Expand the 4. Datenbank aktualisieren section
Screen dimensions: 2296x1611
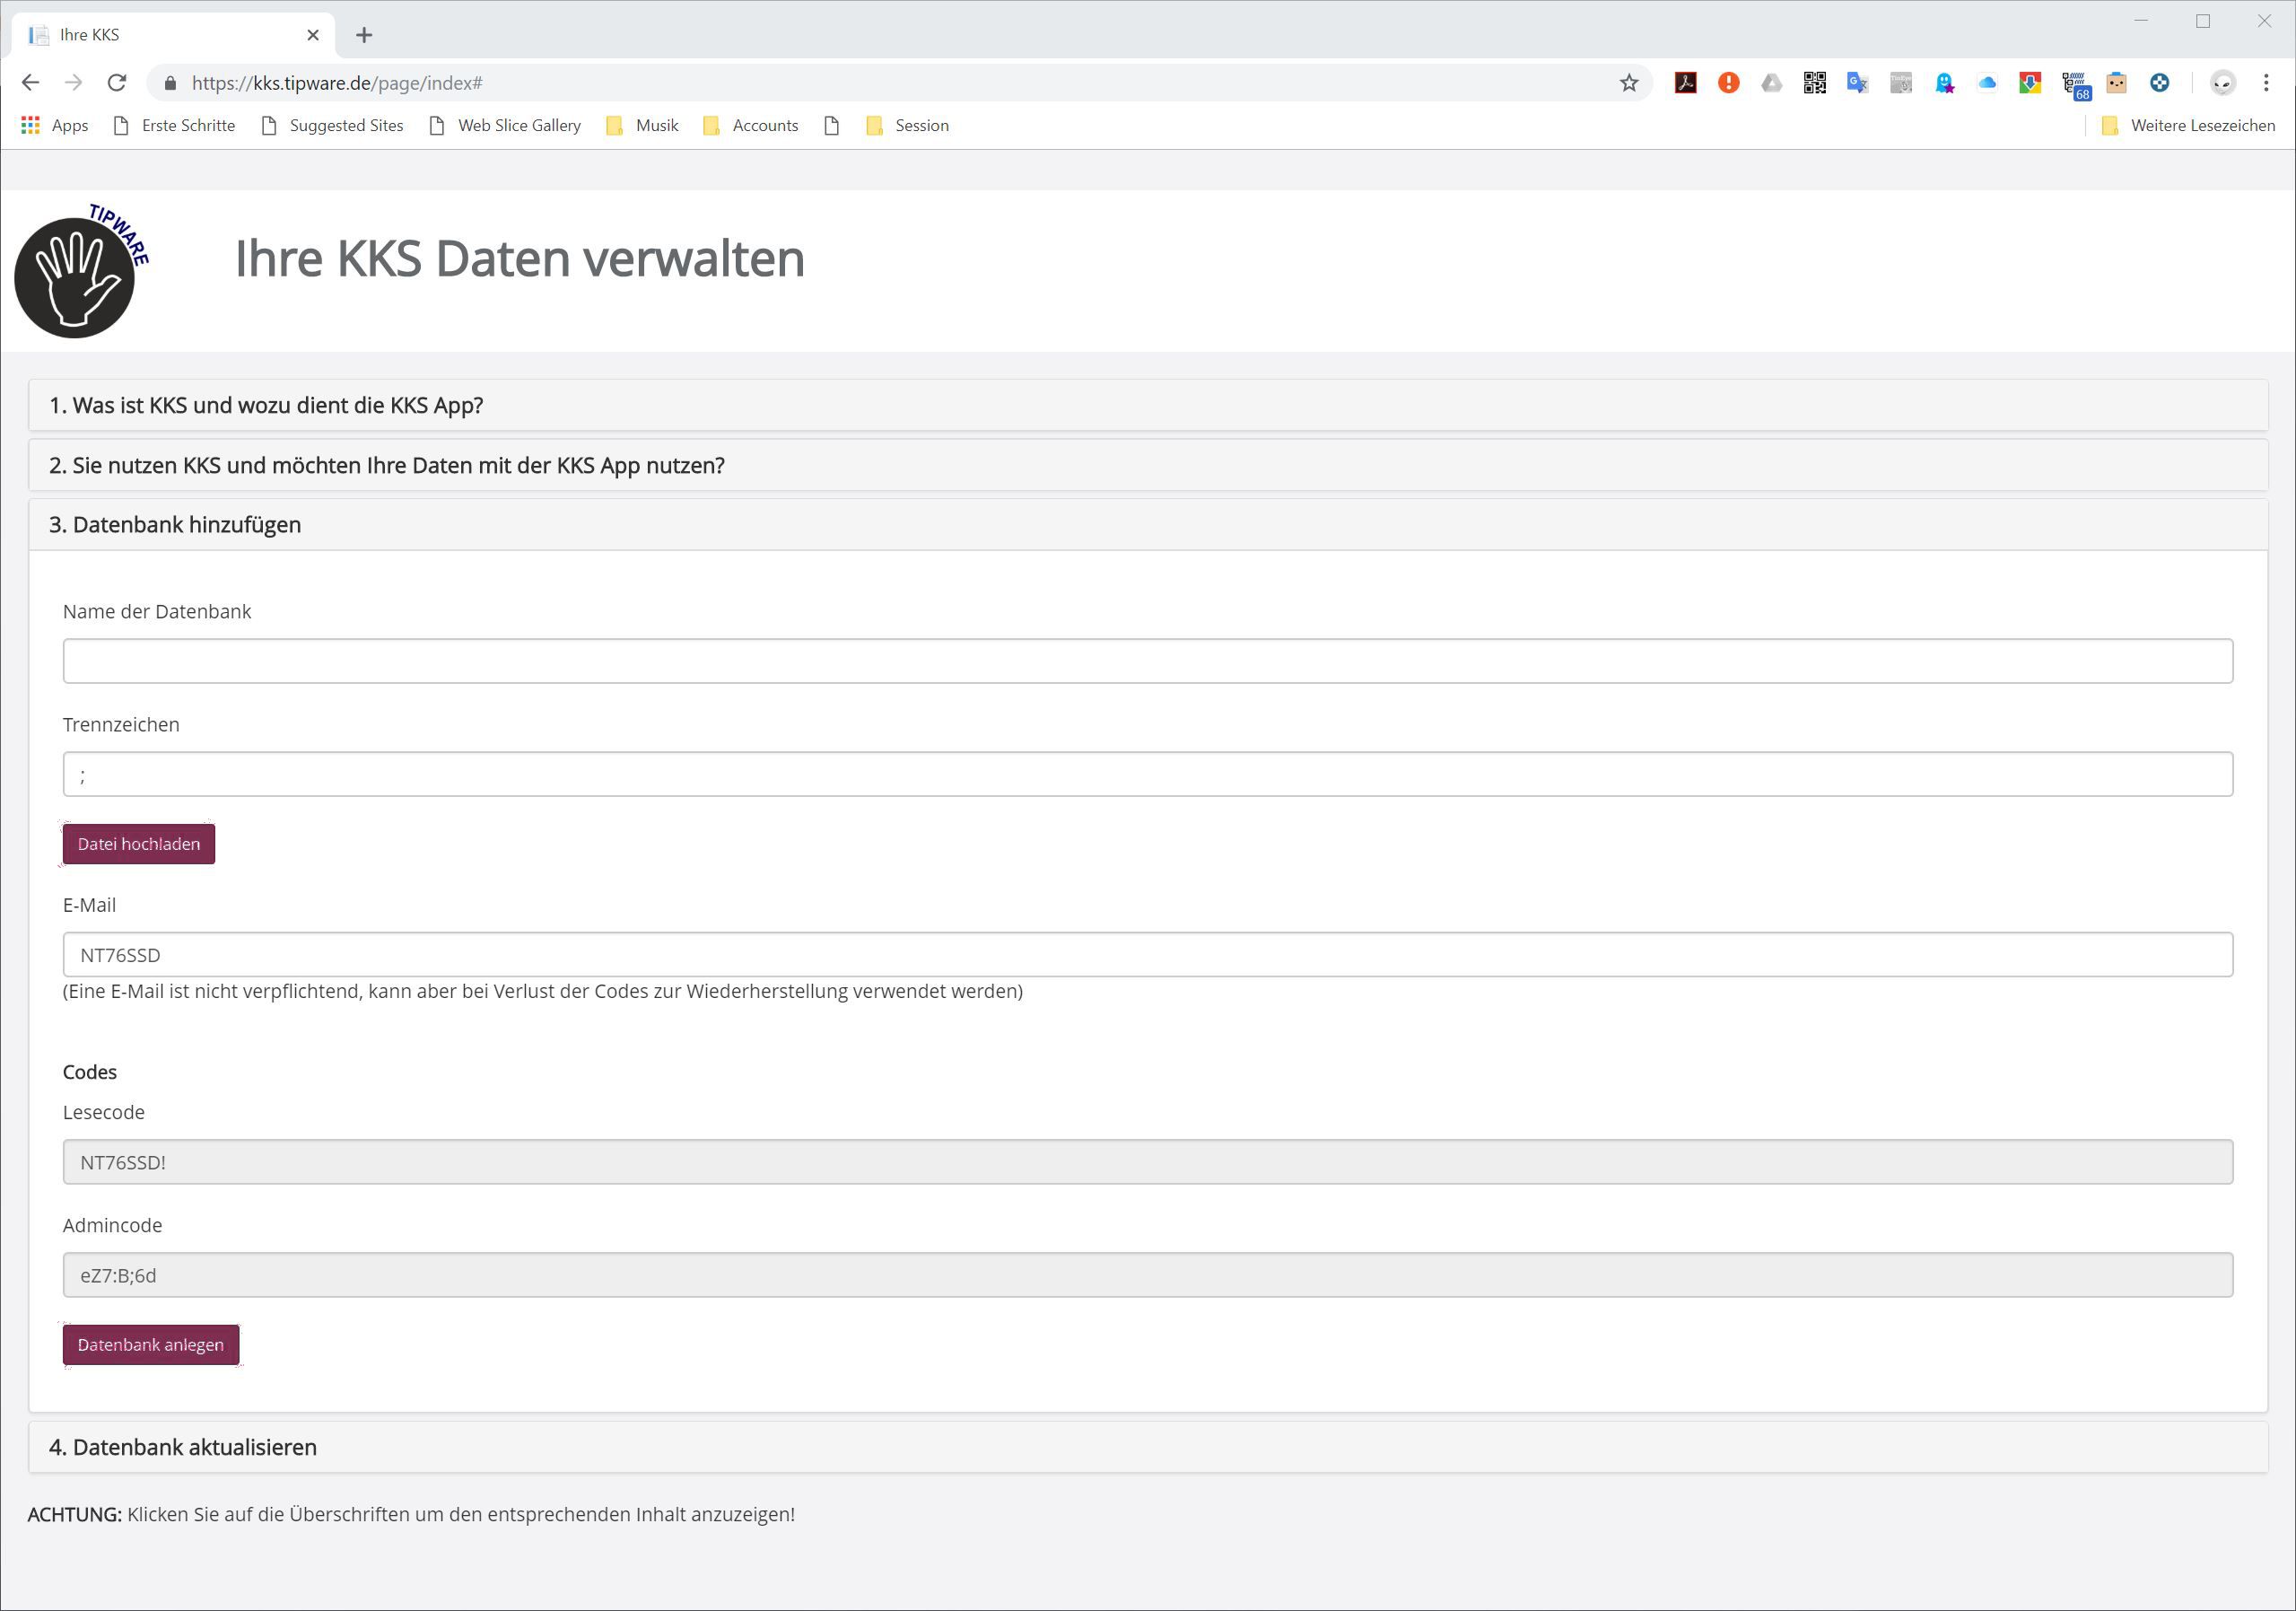point(183,1447)
